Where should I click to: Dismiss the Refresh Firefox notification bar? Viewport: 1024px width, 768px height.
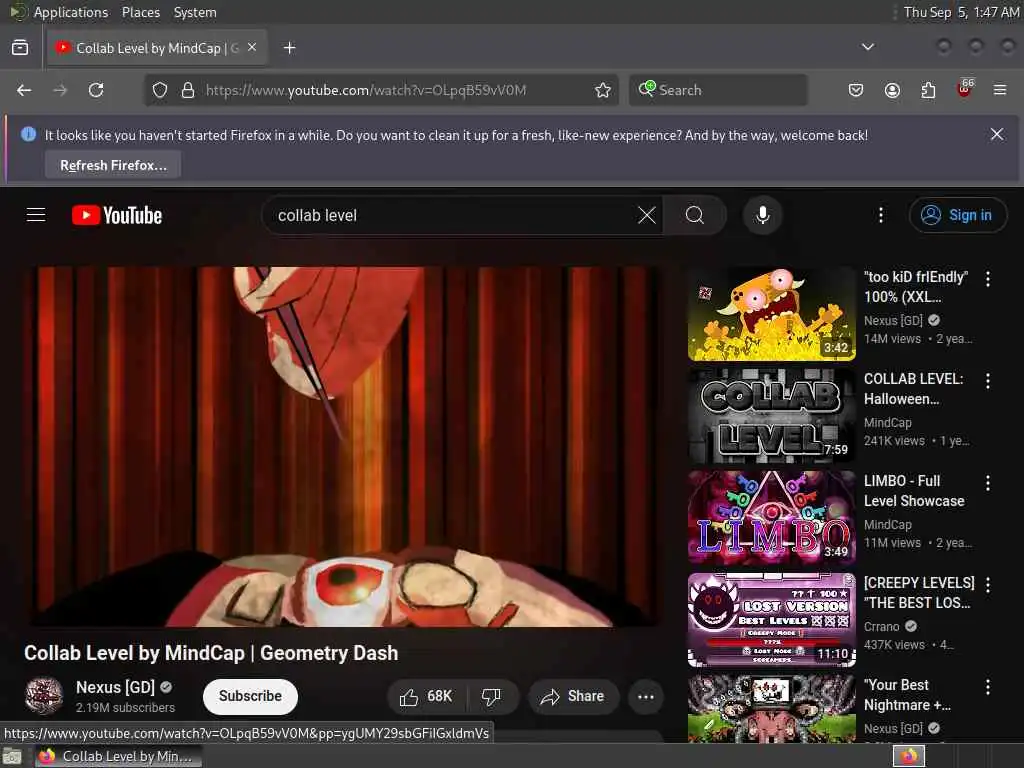pyautogui.click(x=997, y=135)
